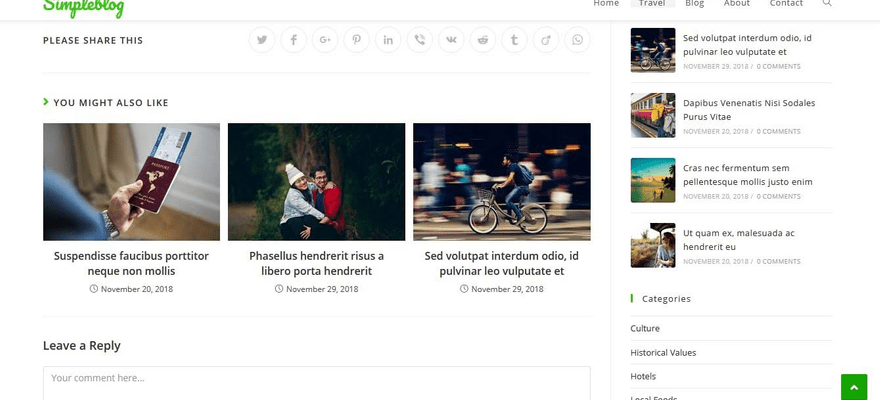Open the couple in forest post thumbnail
880x400 pixels.
[x=317, y=182]
